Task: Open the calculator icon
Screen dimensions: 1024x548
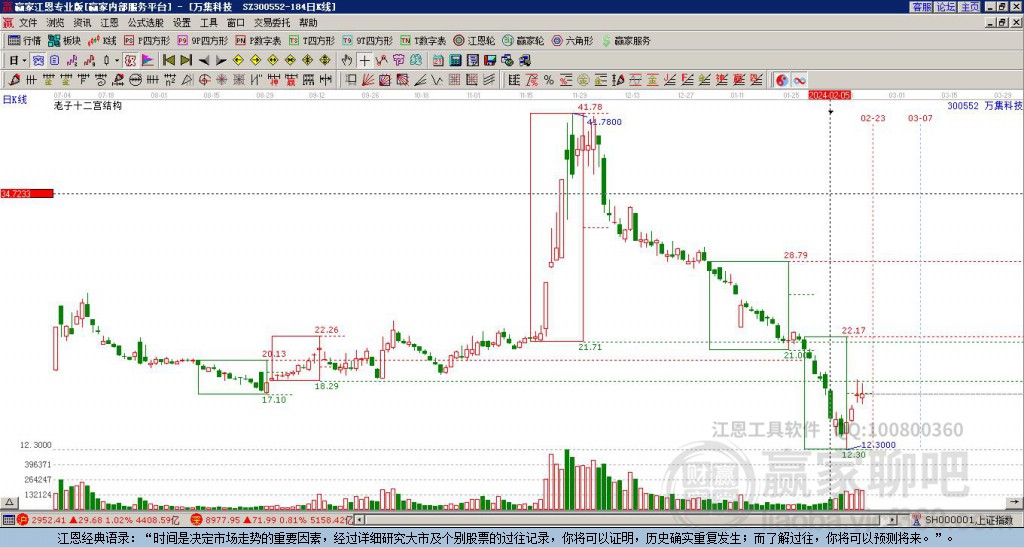Action: (455, 61)
